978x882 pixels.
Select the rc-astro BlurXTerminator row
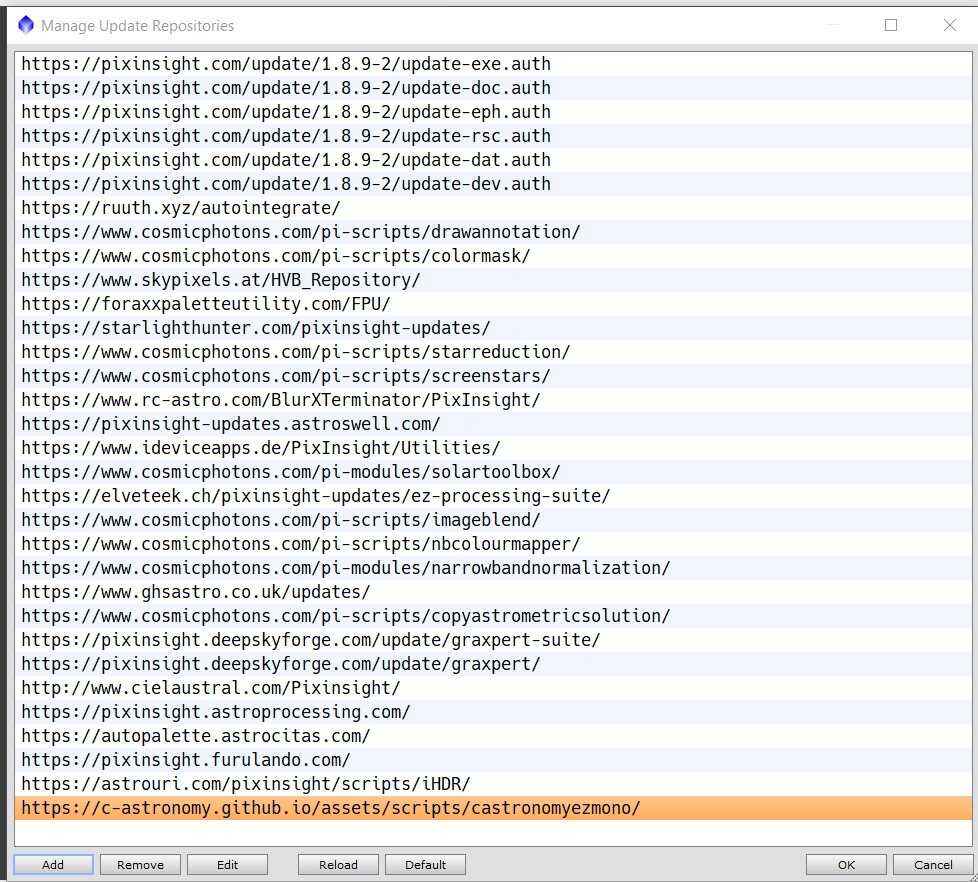click(493, 400)
